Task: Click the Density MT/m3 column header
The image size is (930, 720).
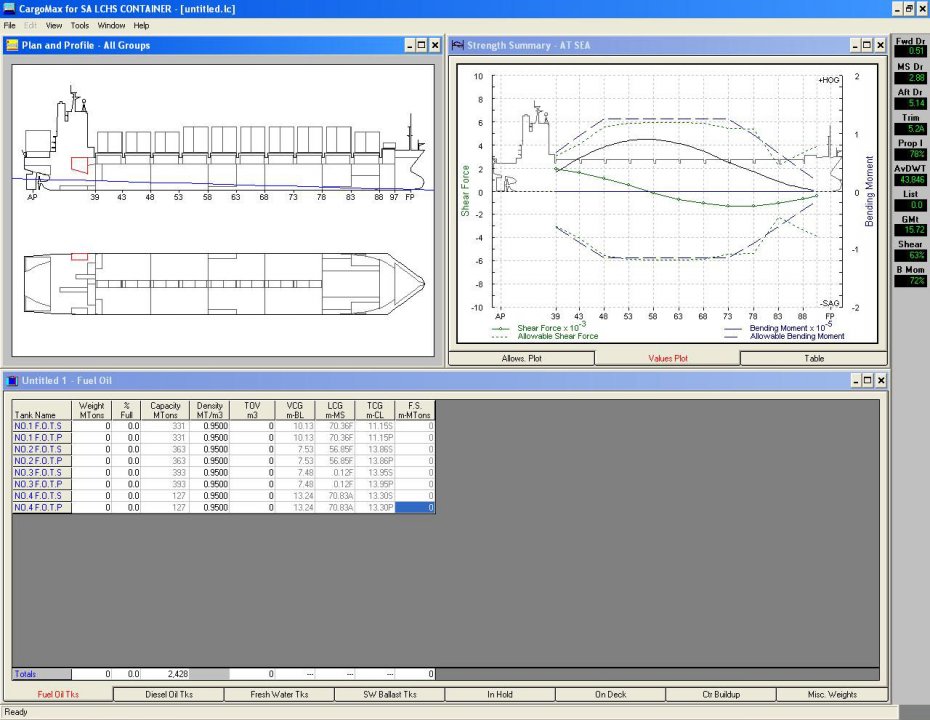Action: (x=209, y=410)
